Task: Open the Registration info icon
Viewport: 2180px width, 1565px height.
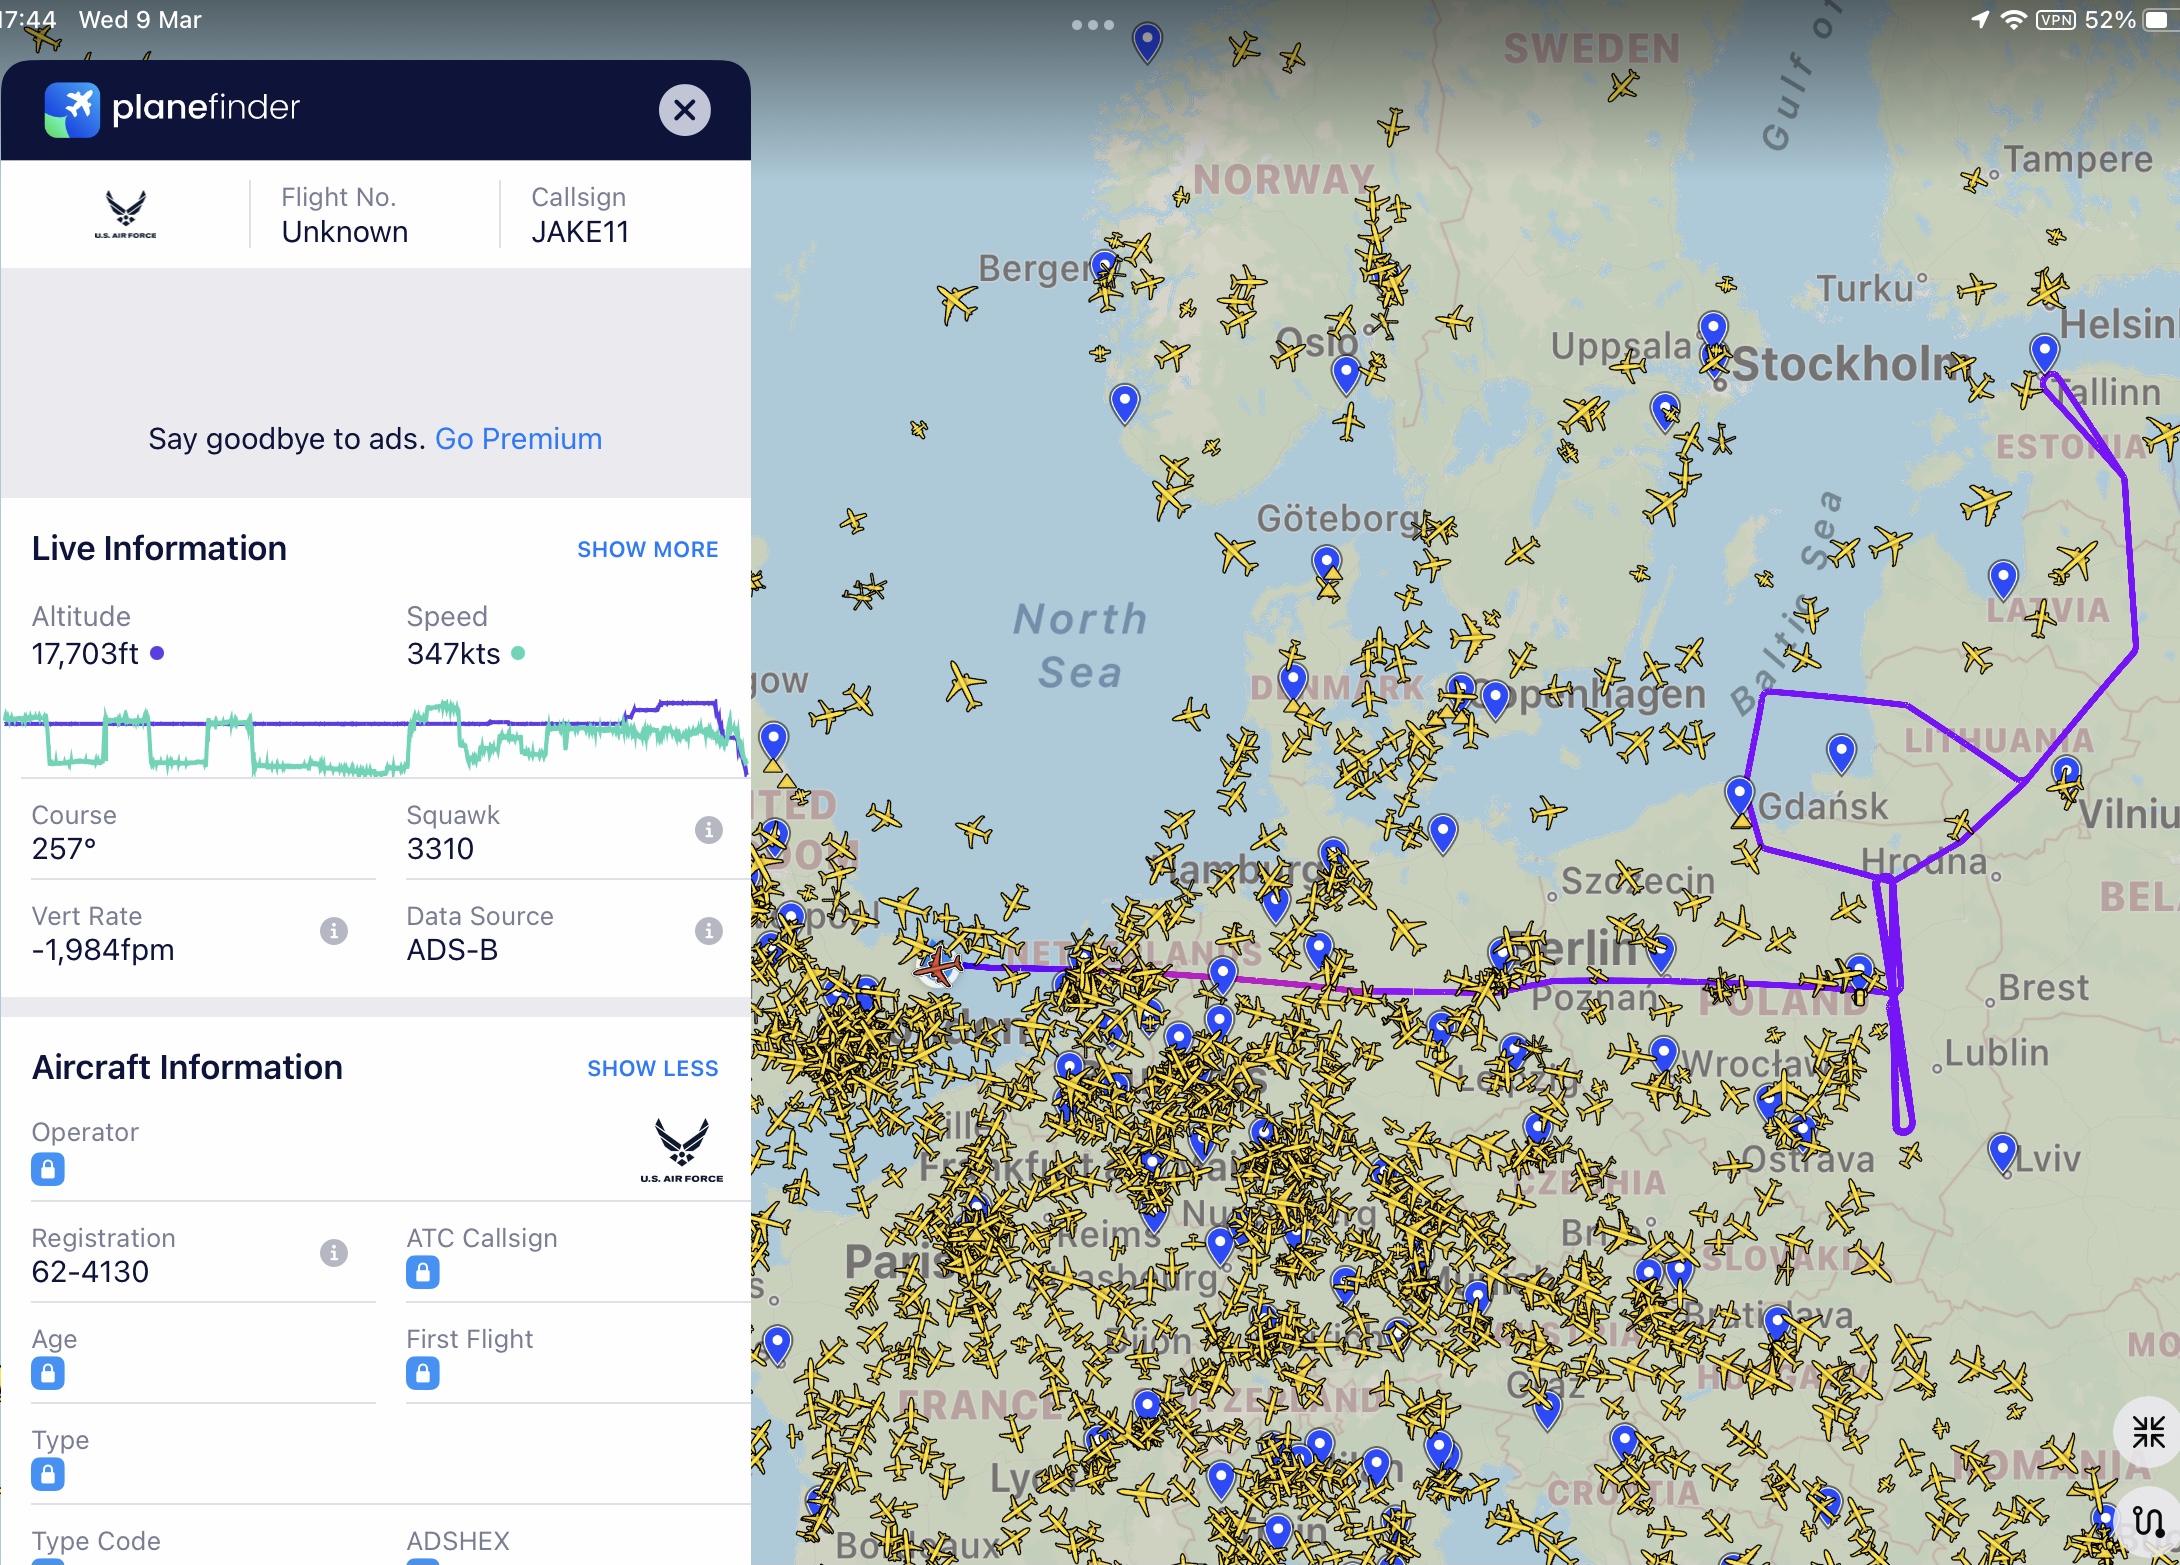Action: 333,1252
